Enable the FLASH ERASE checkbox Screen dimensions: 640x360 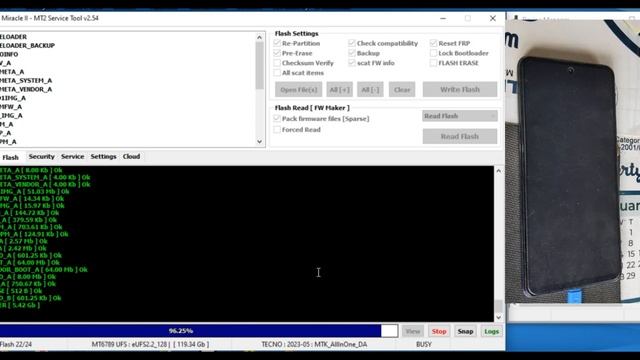click(433, 63)
